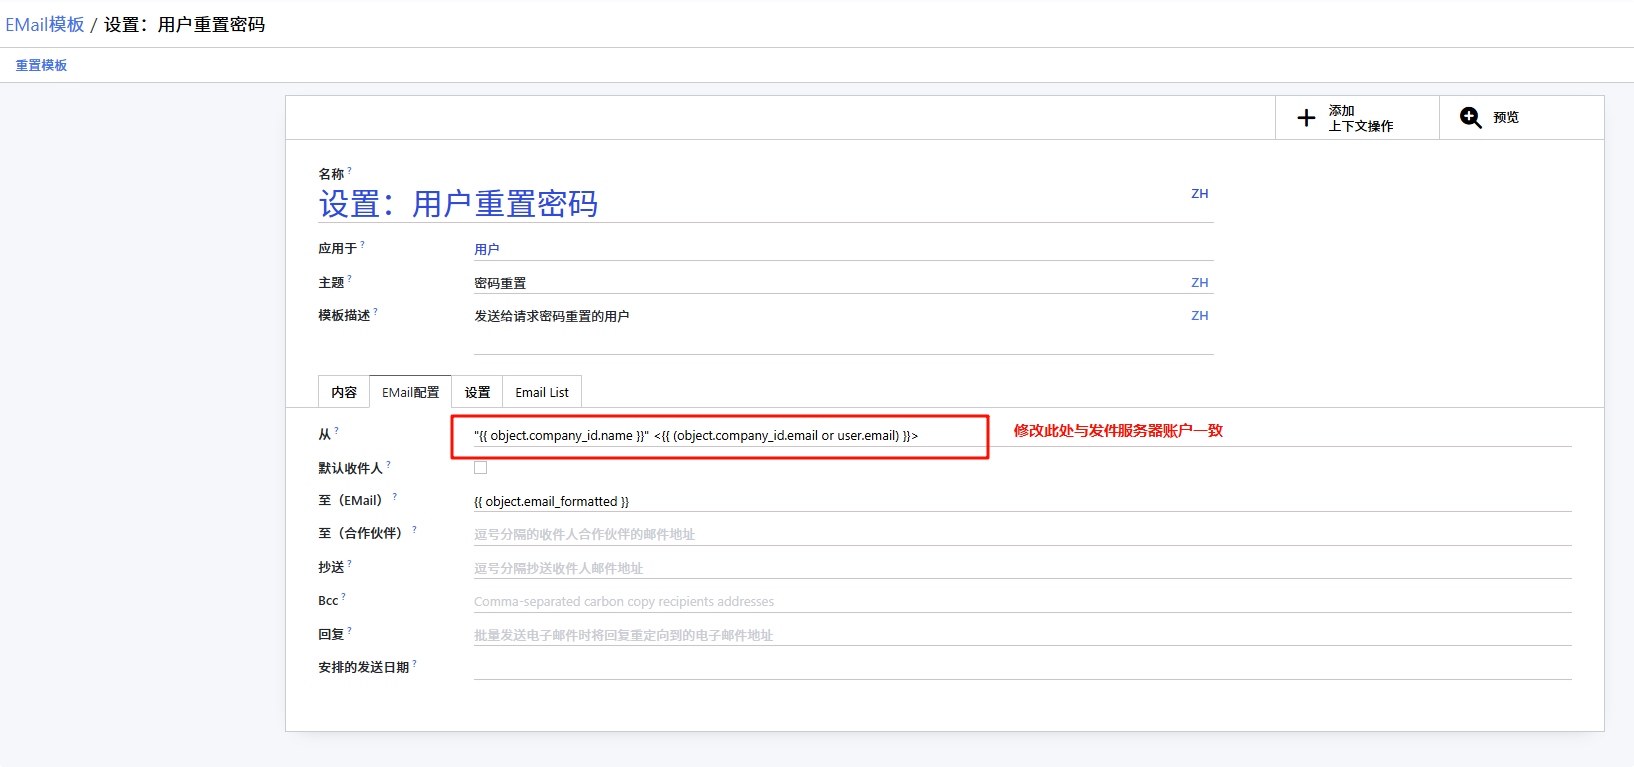Click the plus icon for adding context action
The width and height of the screenshot is (1634, 767).
tap(1306, 118)
